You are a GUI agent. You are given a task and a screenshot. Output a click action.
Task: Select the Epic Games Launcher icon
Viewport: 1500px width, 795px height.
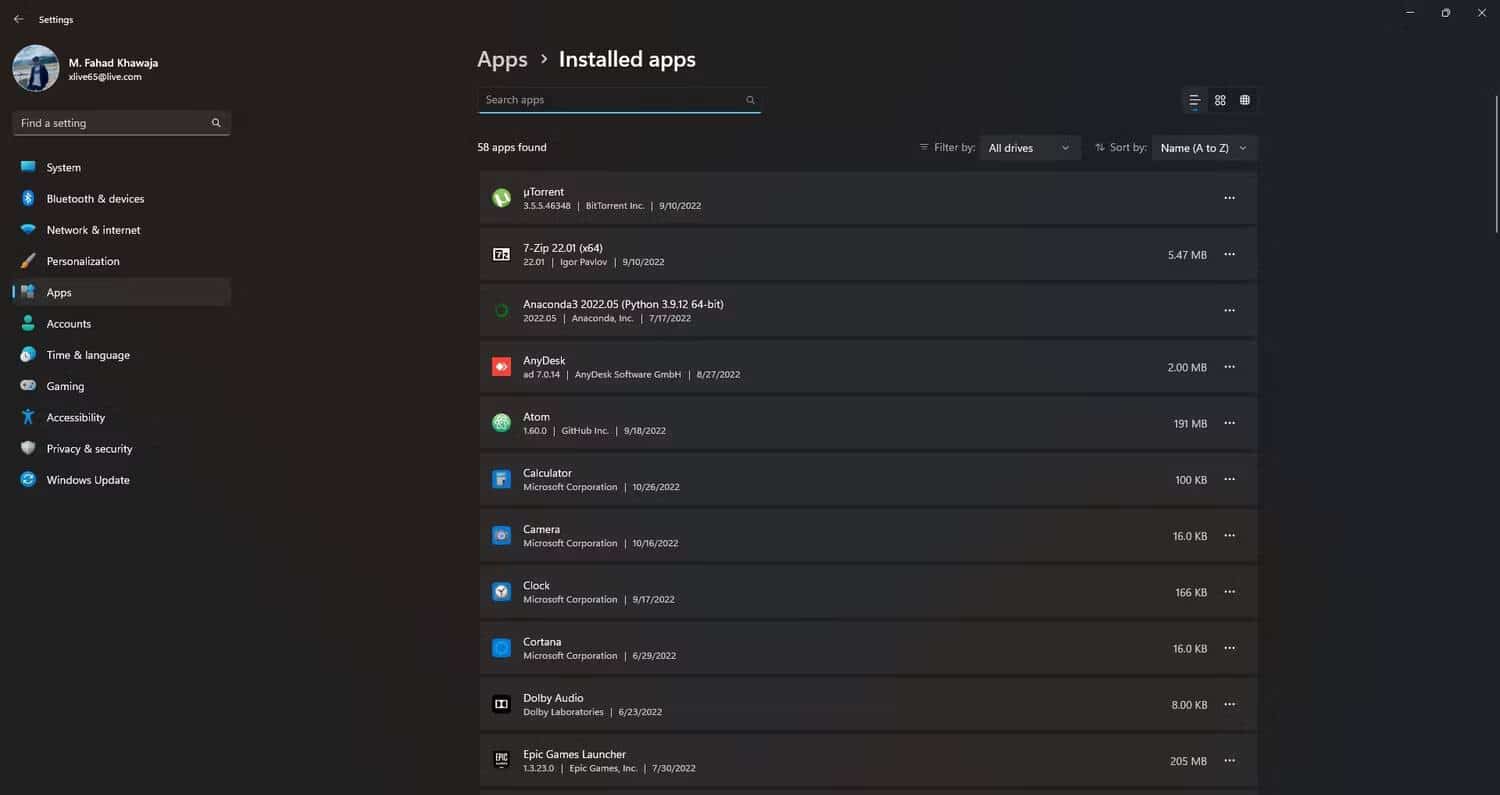point(501,760)
